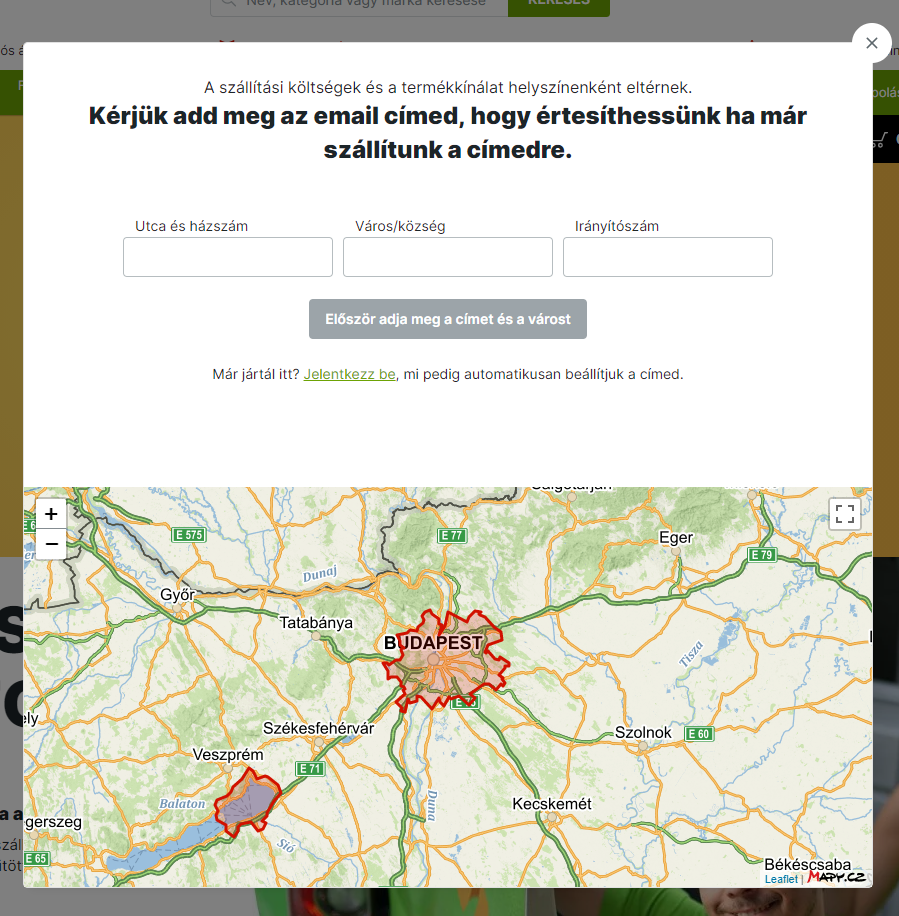Zoom out on the delivery map
This screenshot has width=899, height=916.
51,544
